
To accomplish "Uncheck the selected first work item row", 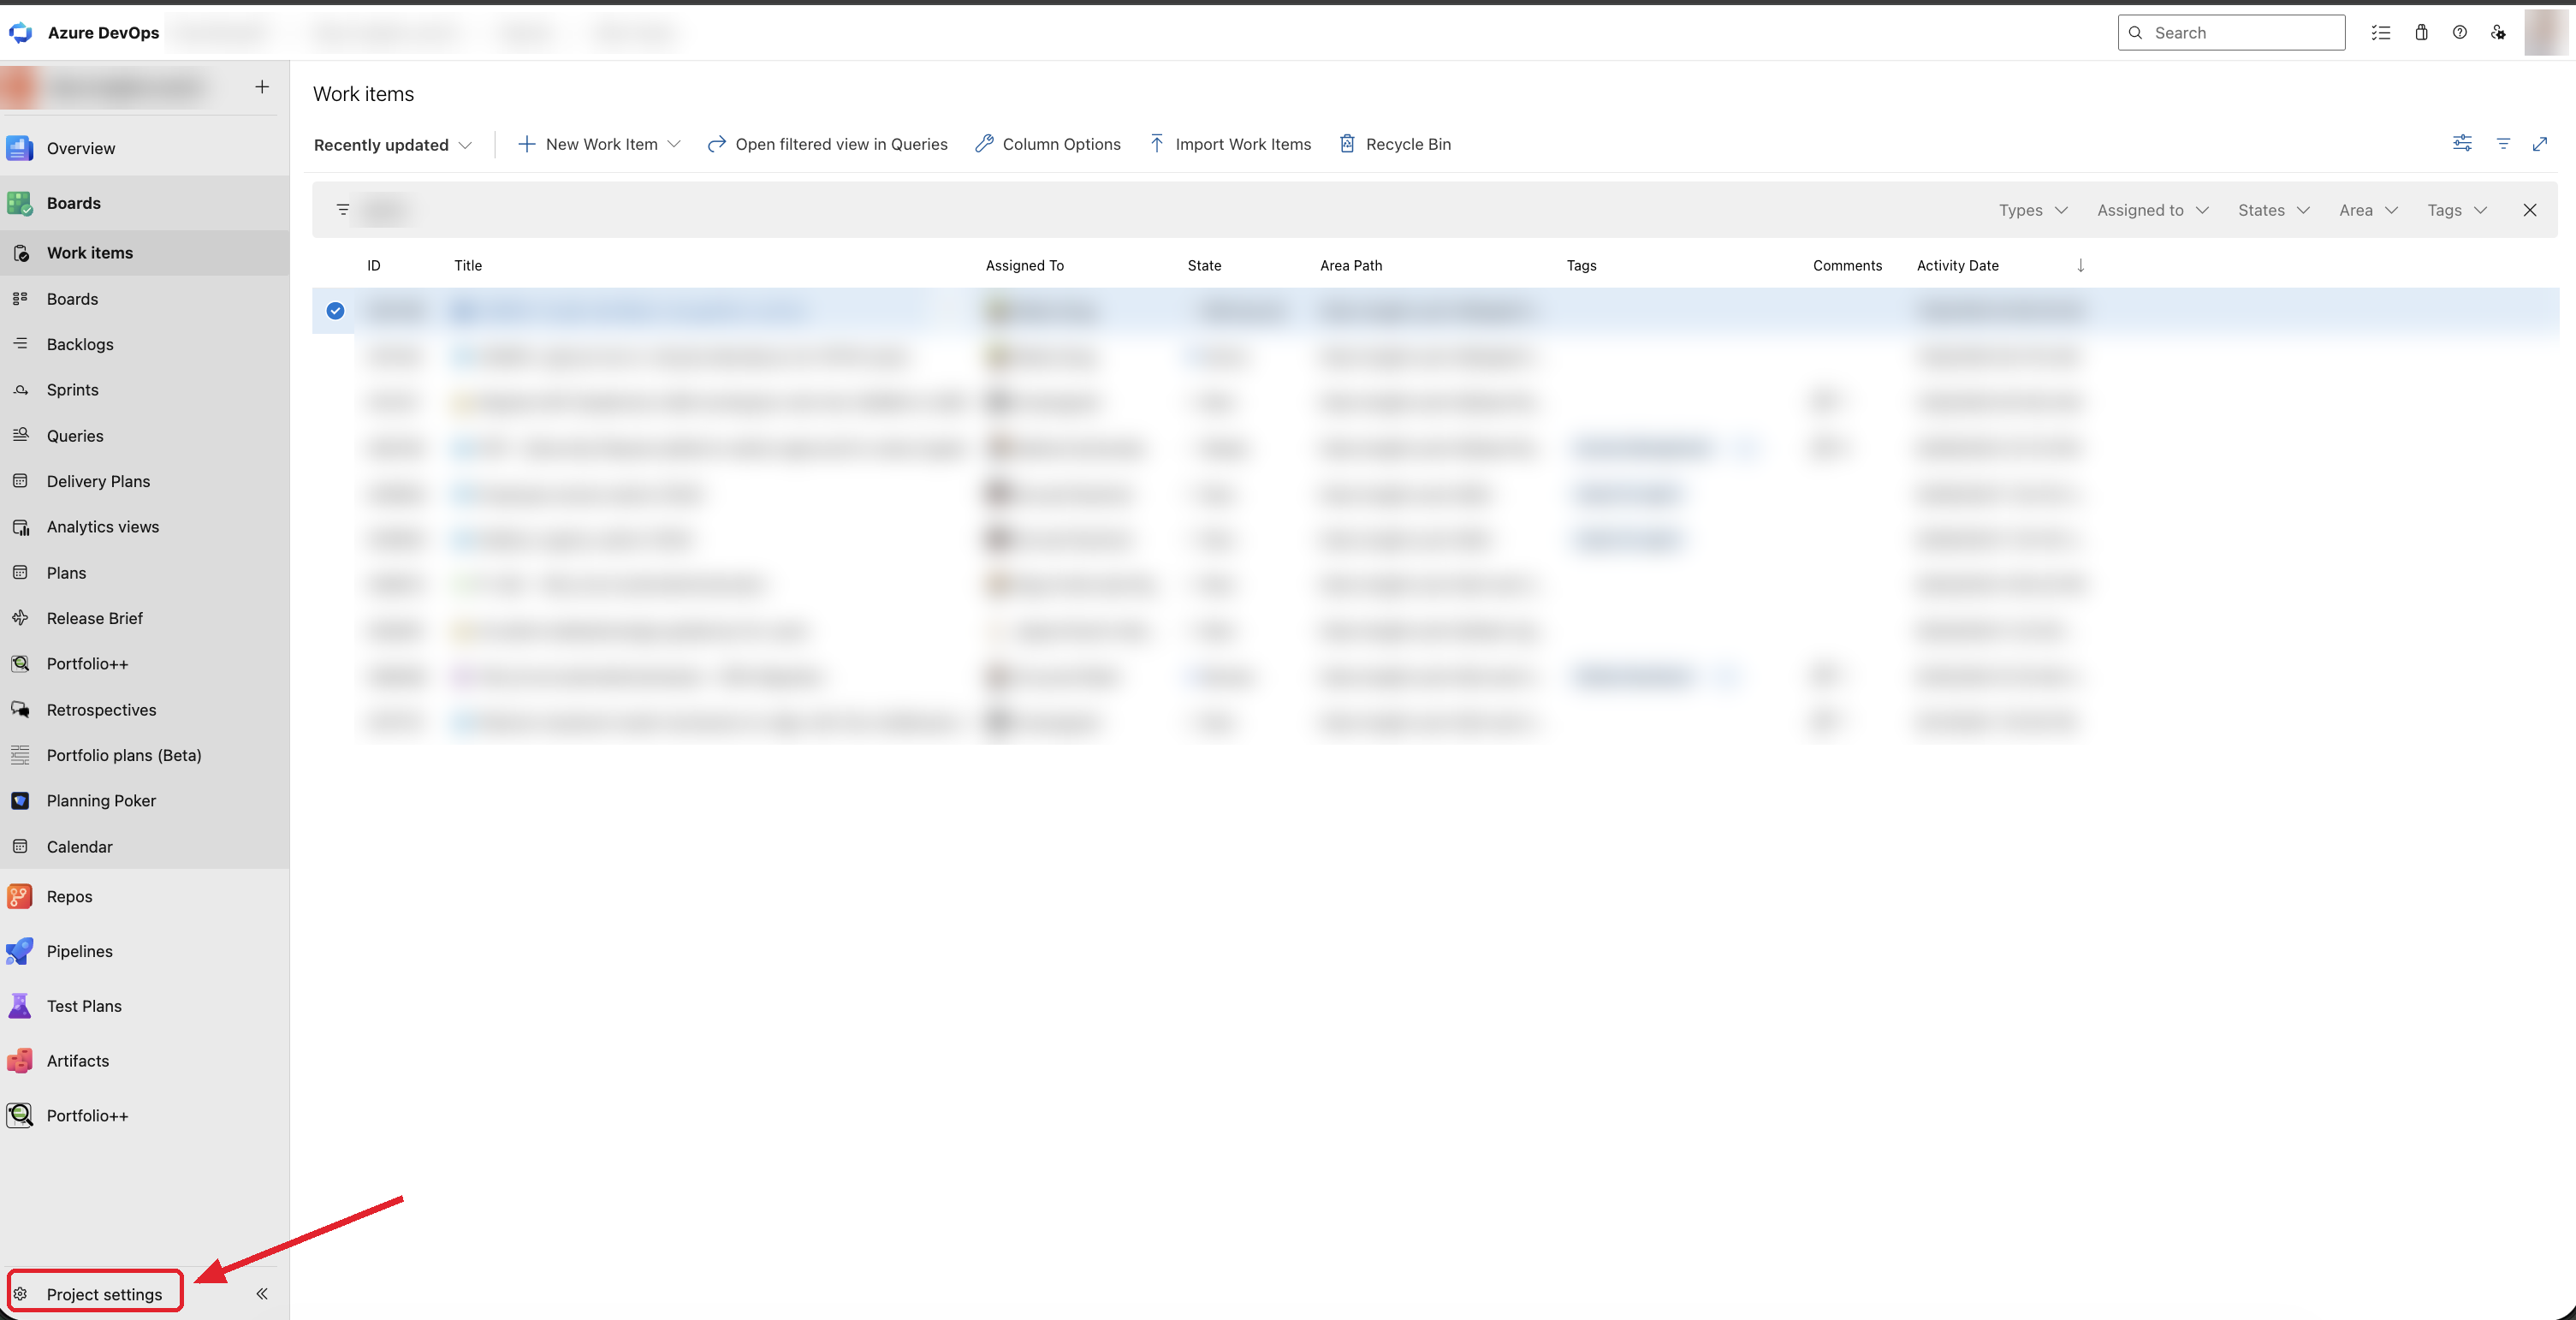I will 335,311.
